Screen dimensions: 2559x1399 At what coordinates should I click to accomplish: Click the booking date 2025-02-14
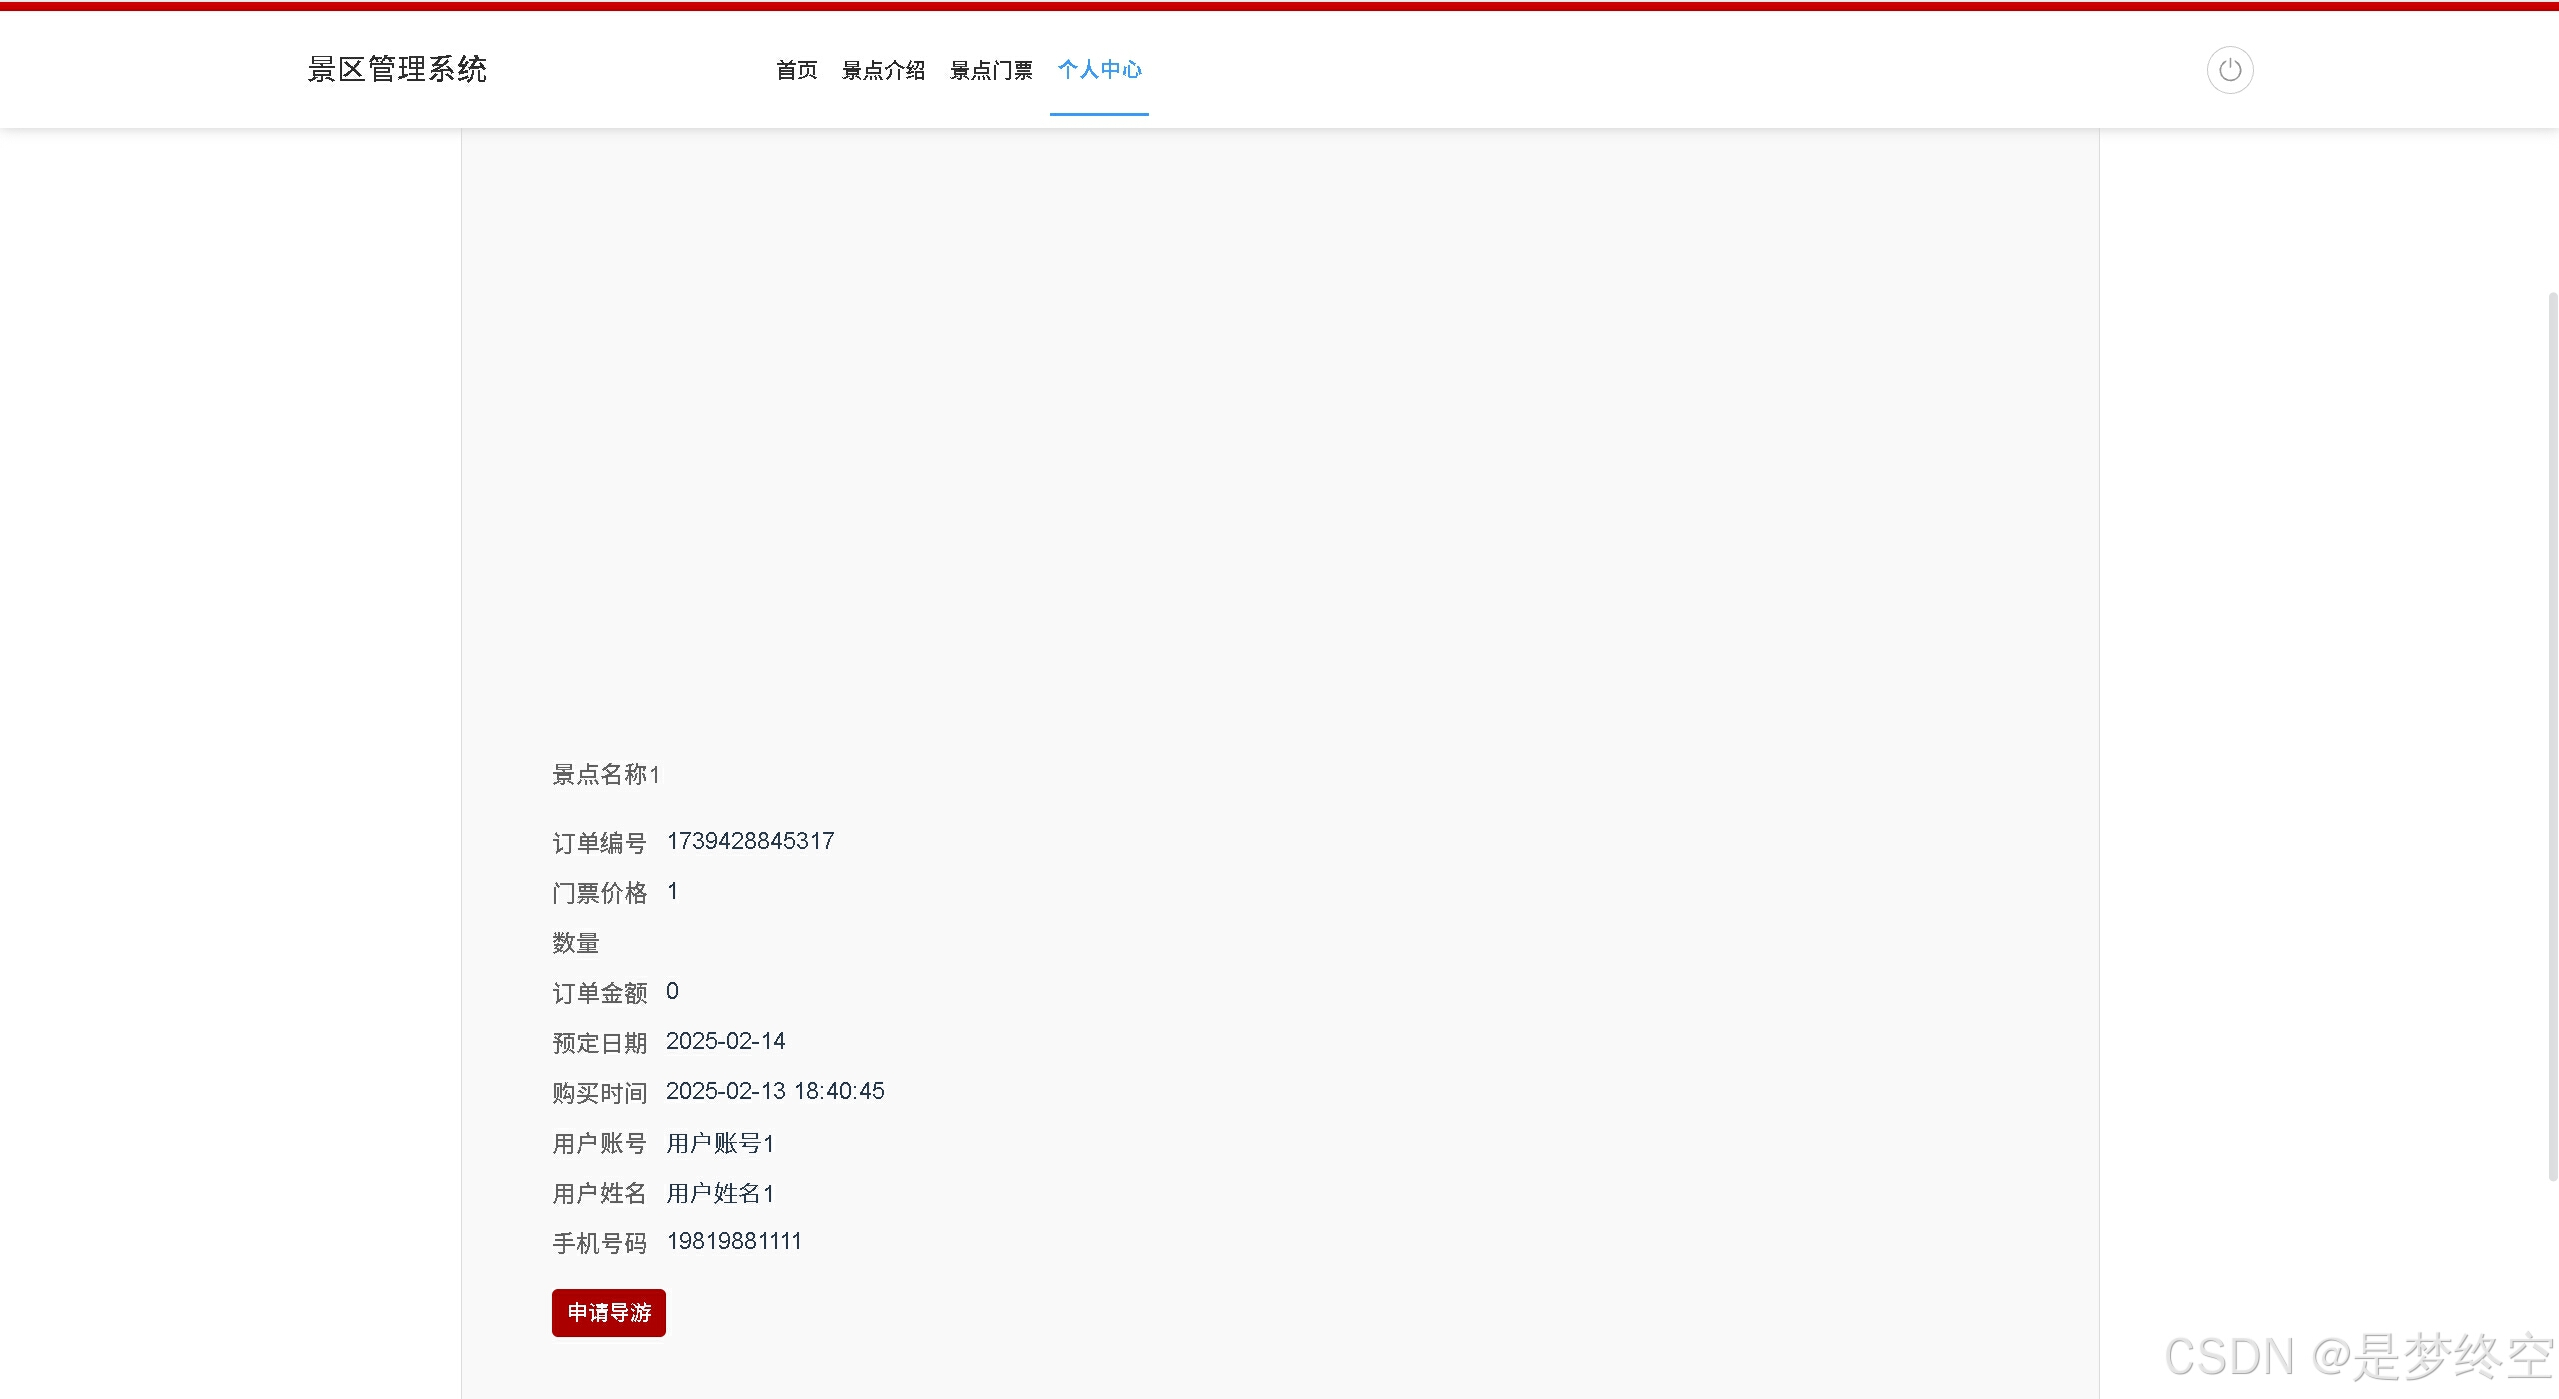coord(725,1041)
